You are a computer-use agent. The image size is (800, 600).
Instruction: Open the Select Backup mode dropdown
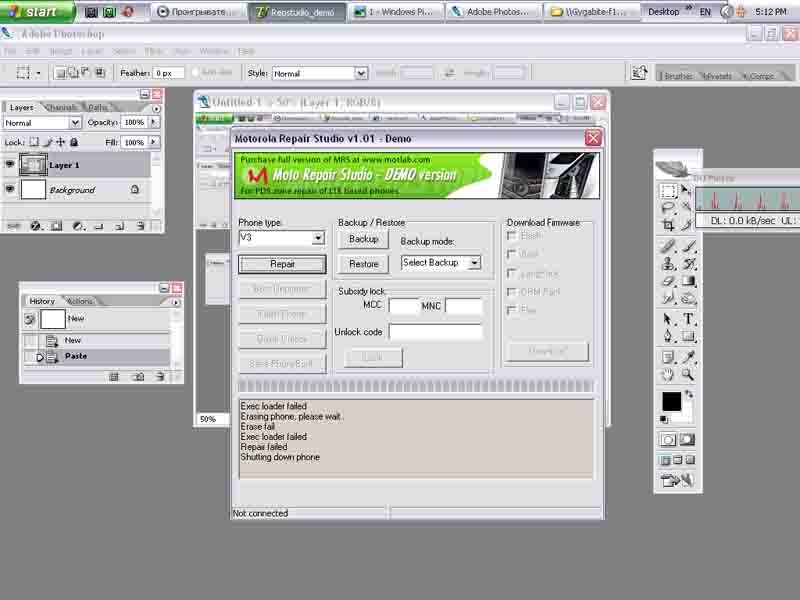pyautogui.click(x=474, y=263)
